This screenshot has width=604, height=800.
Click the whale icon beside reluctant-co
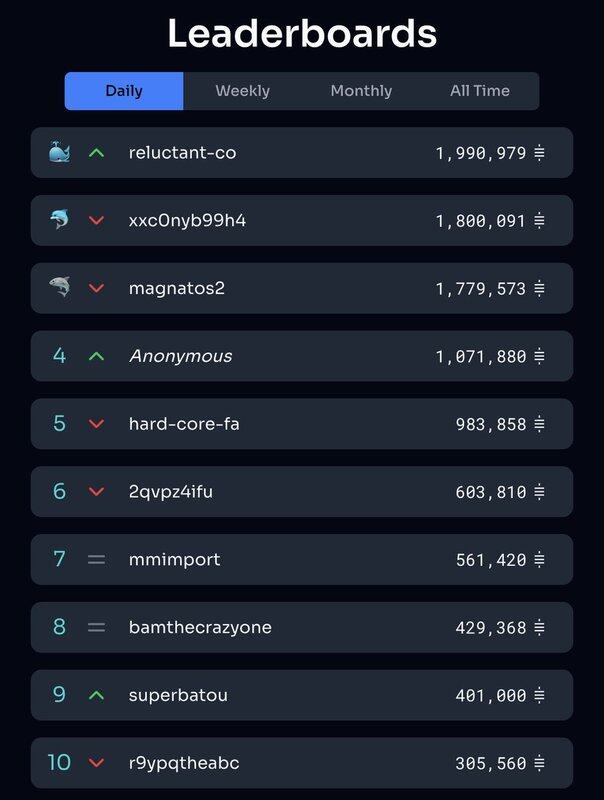[x=59, y=153]
